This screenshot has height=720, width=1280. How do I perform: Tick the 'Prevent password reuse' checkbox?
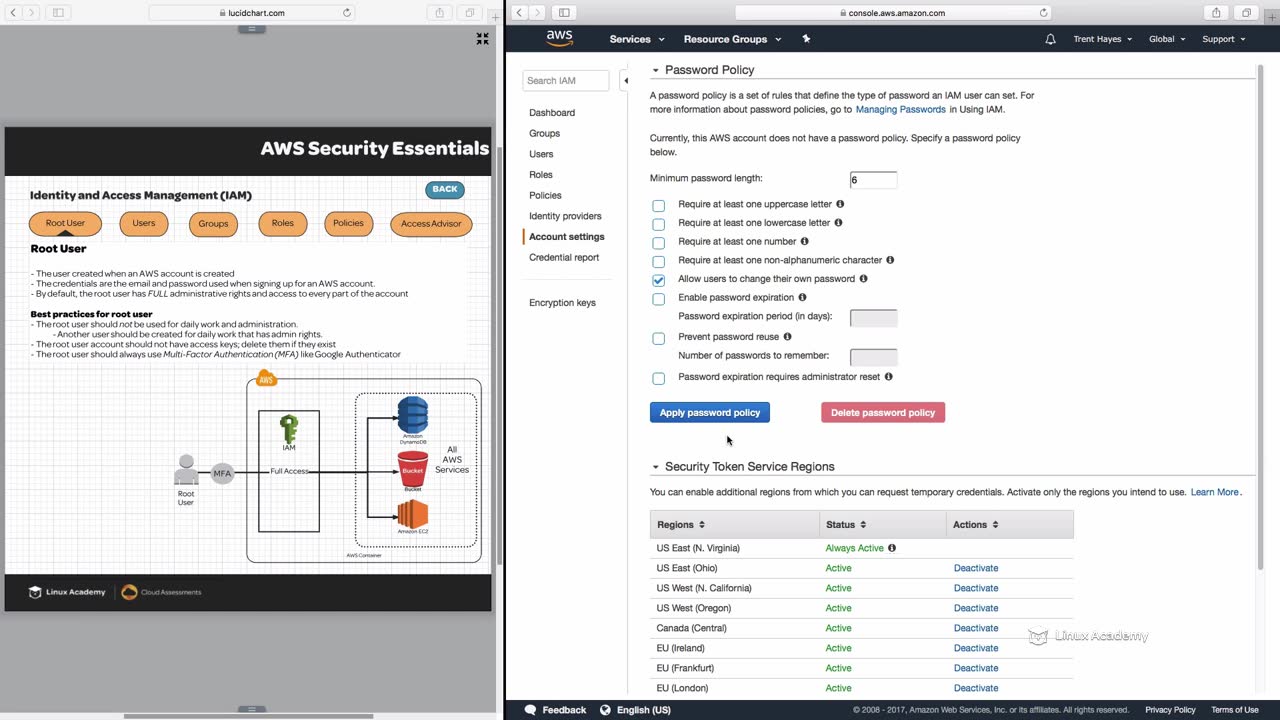pyautogui.click(x=658, y=338)
